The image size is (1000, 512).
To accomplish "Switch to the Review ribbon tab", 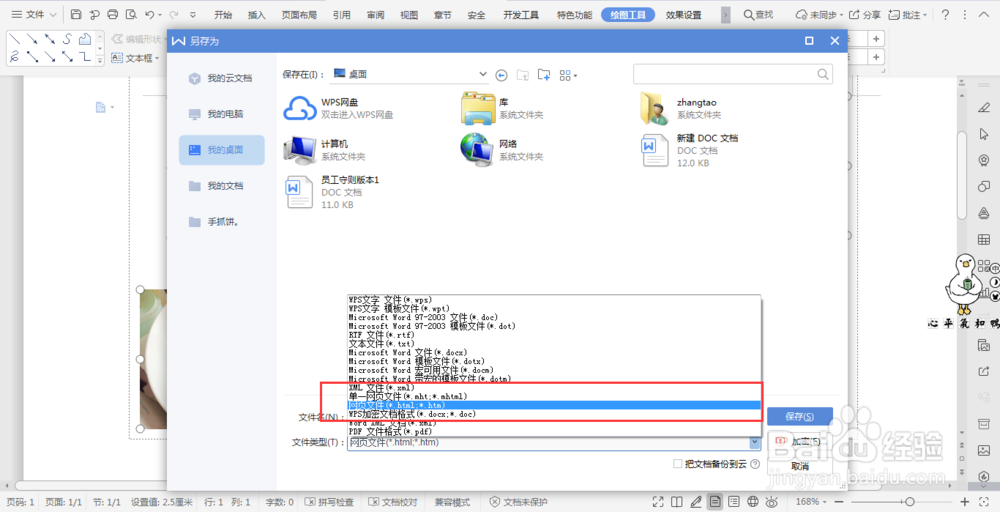I will coord(376,15).
